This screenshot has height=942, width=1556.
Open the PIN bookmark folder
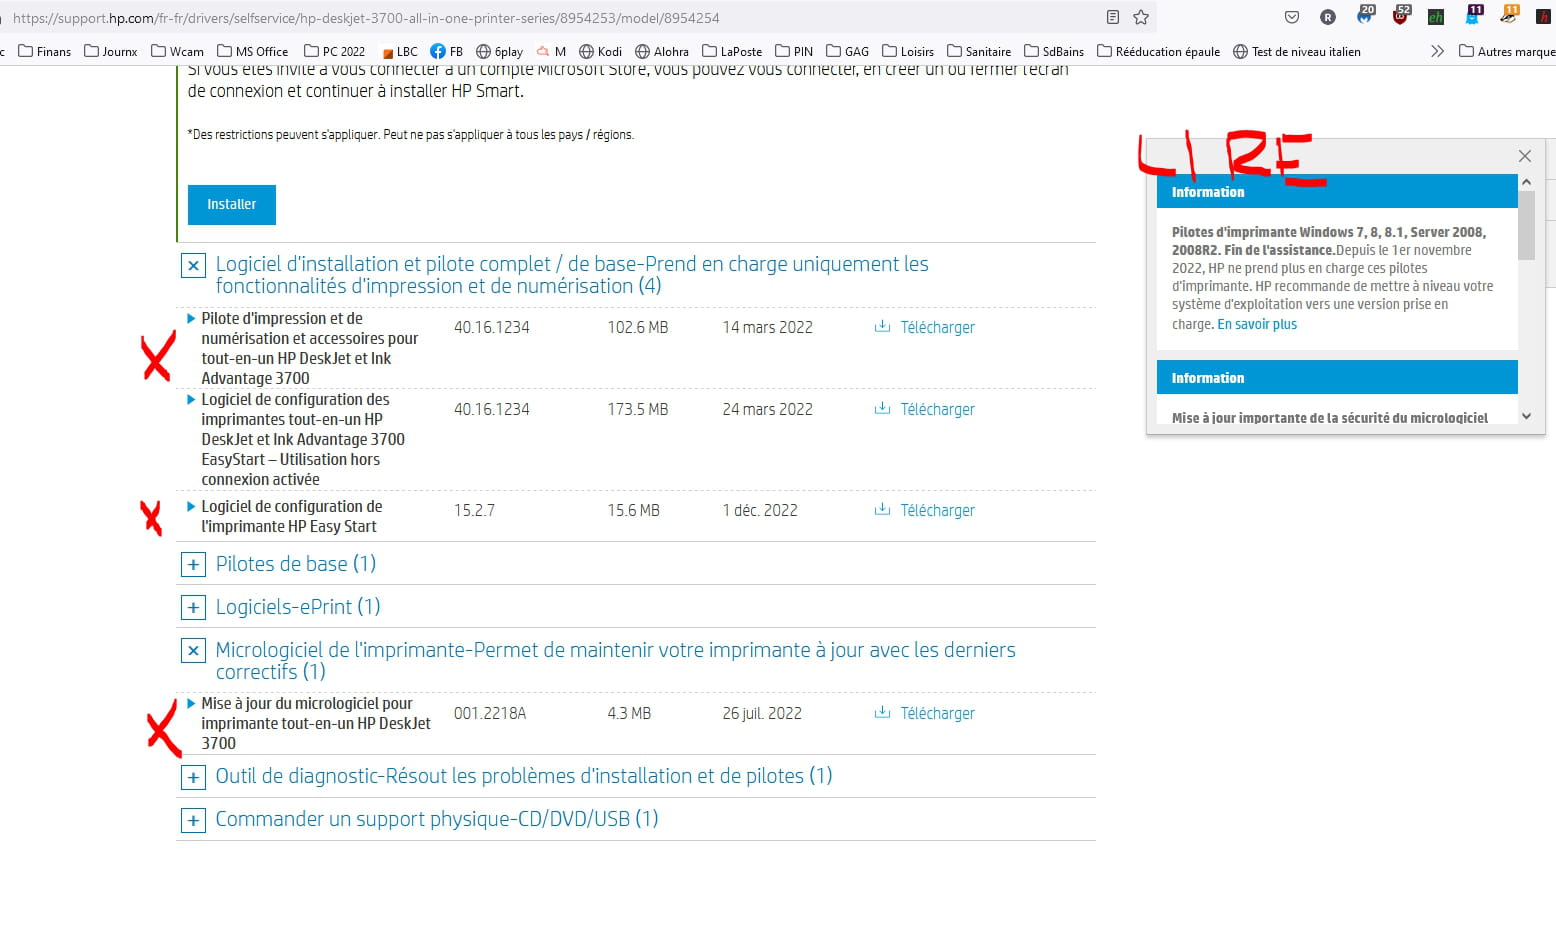(x=794, y=51)
